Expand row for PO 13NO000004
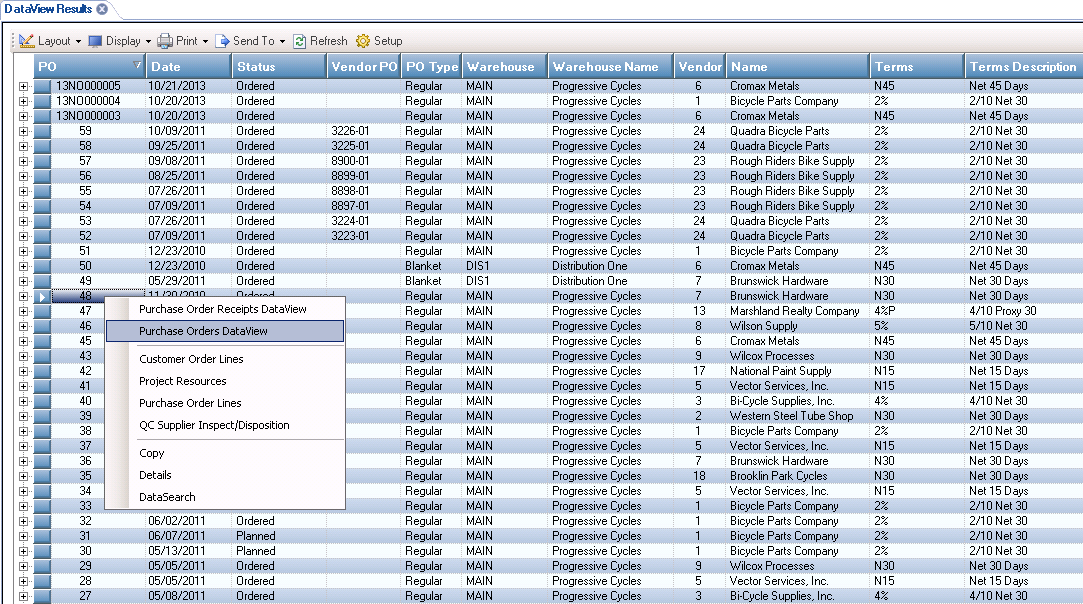 point(23,101)
